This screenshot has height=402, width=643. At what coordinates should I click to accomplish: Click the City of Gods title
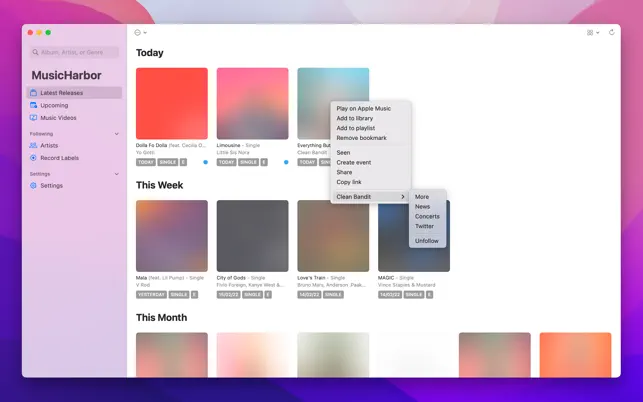(x=231, y=278)
